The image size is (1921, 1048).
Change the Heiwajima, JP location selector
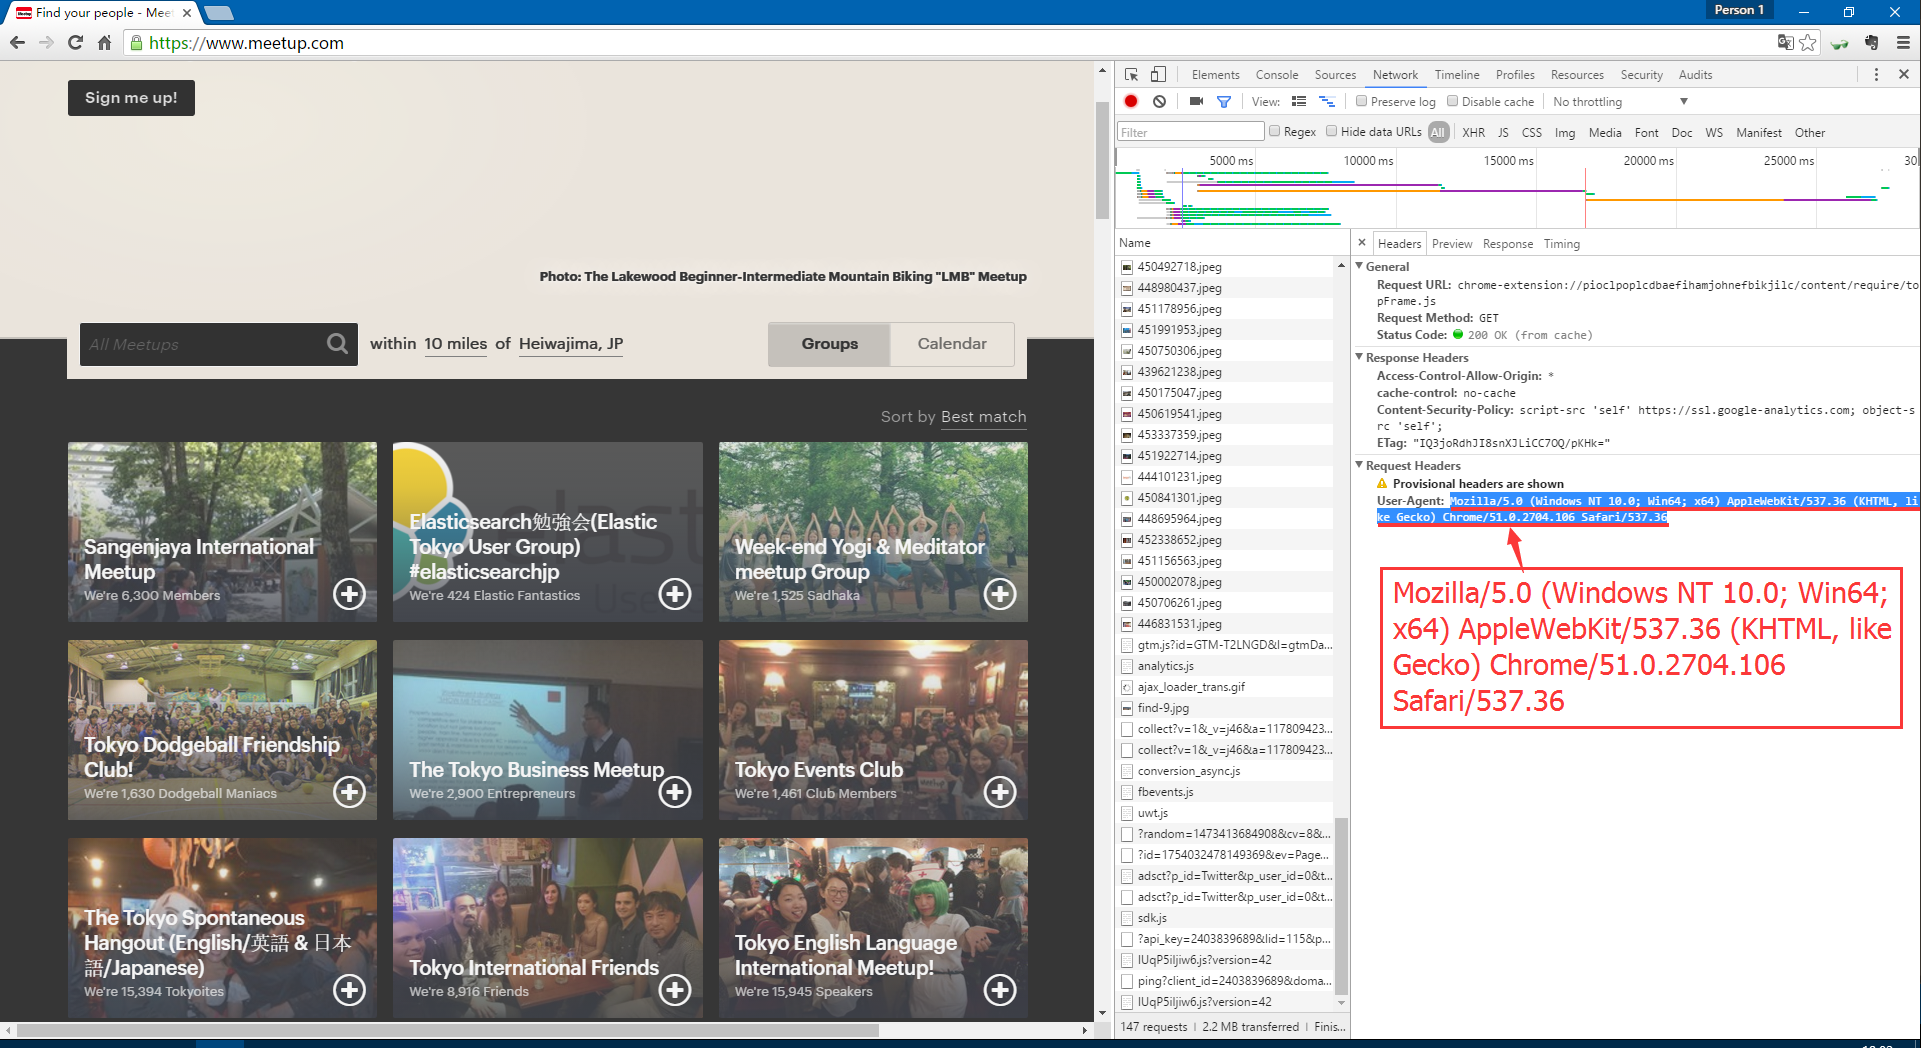pyautogui.click(x=570, y=344)
